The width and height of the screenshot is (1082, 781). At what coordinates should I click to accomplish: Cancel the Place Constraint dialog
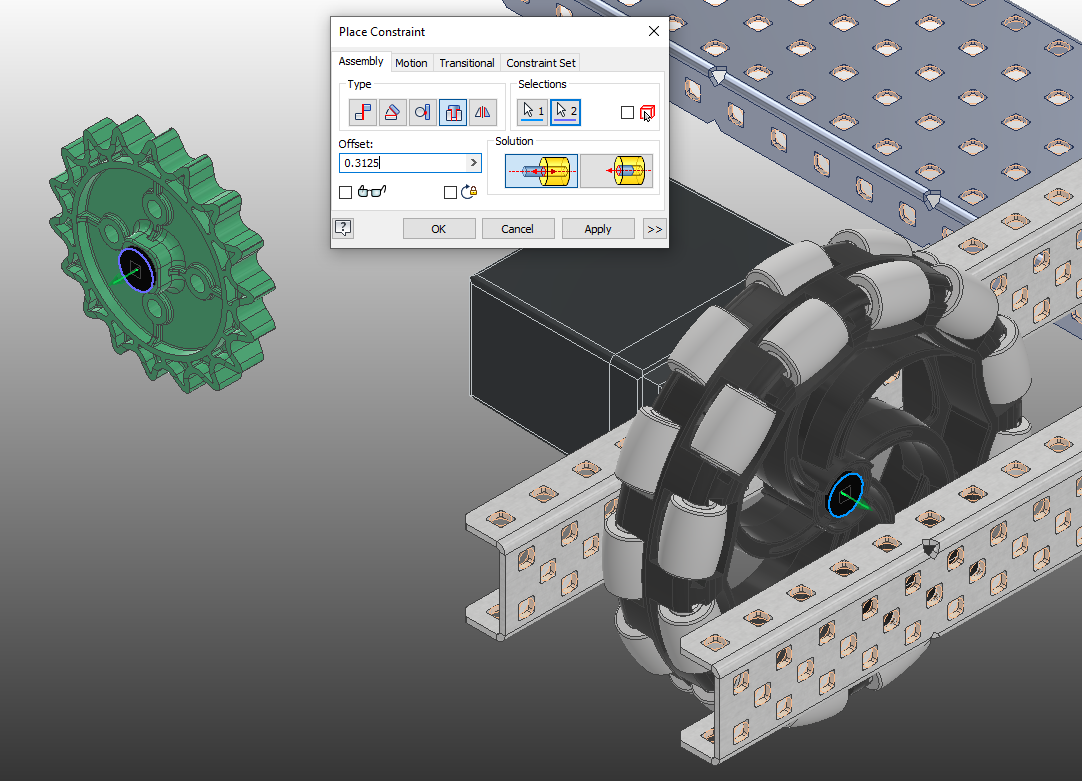click(x=518, y=229)
